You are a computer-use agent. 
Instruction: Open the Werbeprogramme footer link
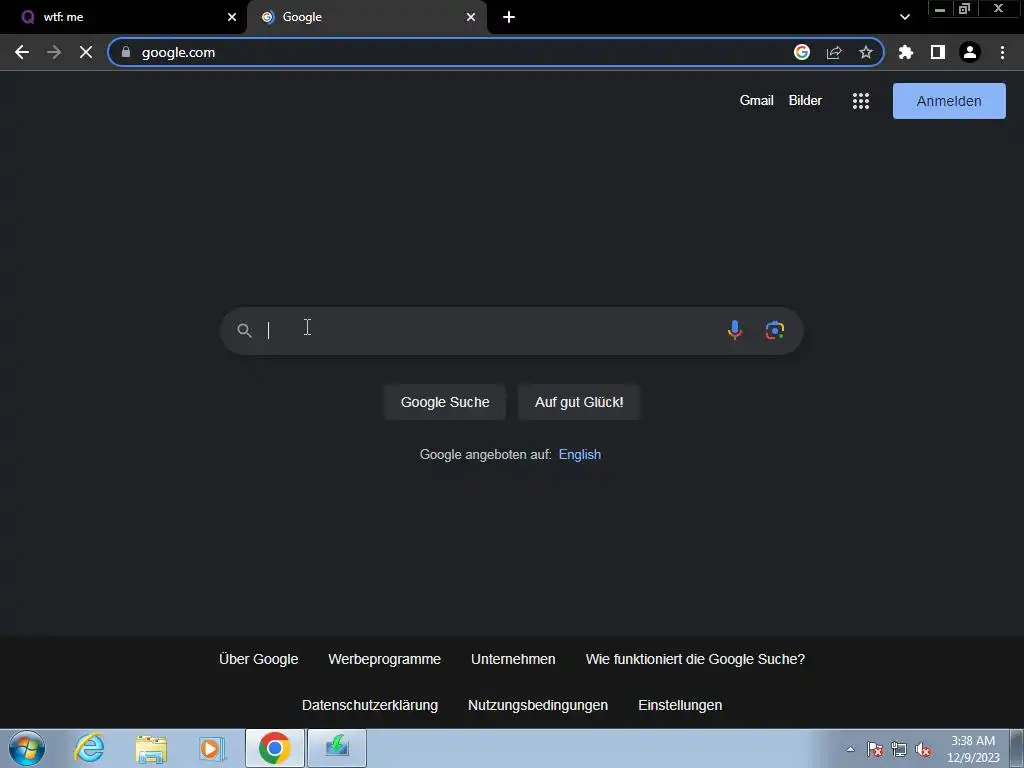pos(384,660)
